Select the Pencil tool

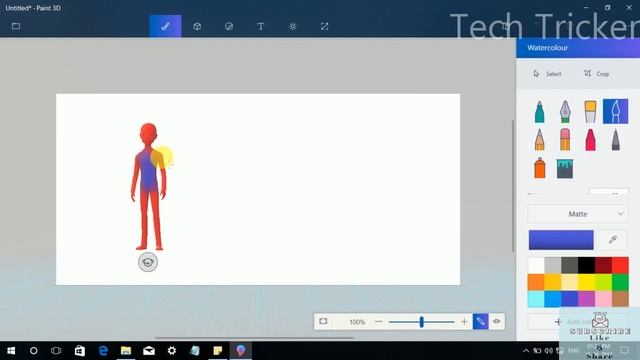[540, 140]
